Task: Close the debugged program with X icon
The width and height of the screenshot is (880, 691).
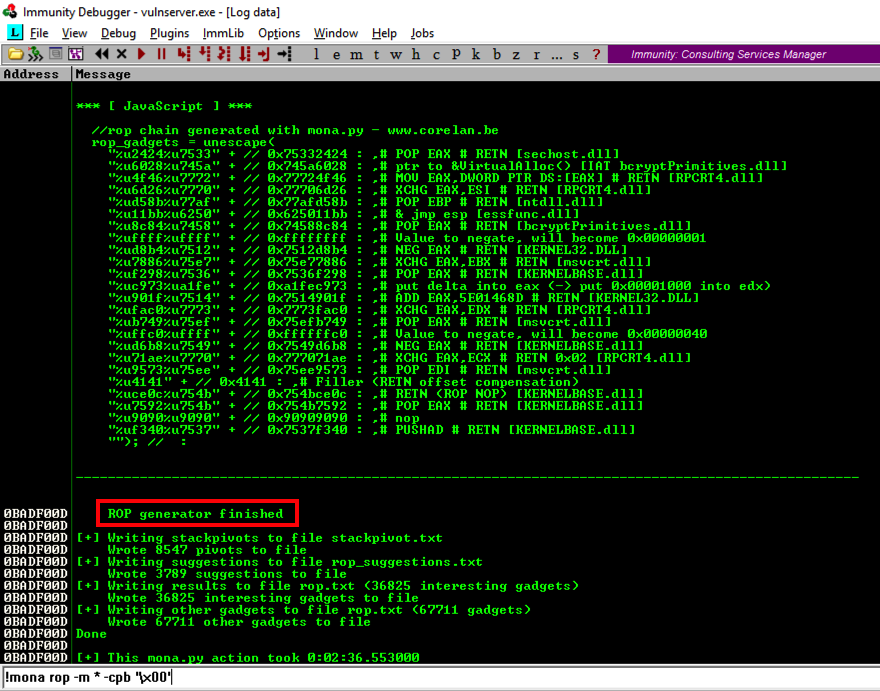Action: click(x=122, y=54)
